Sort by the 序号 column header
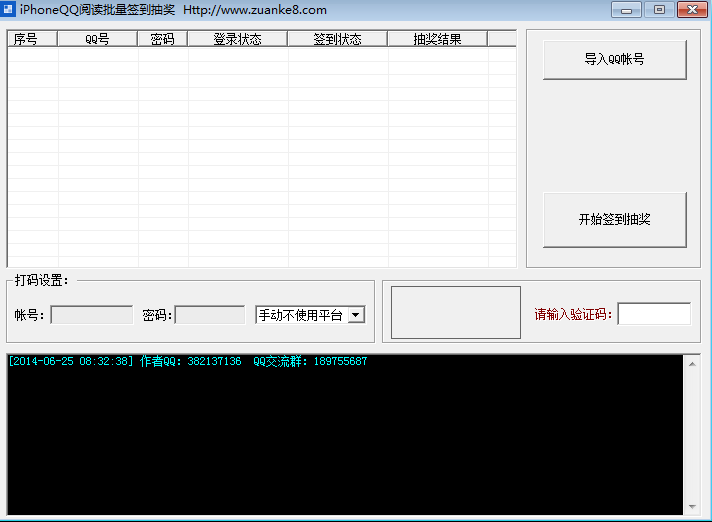 [x=32, y=39]
